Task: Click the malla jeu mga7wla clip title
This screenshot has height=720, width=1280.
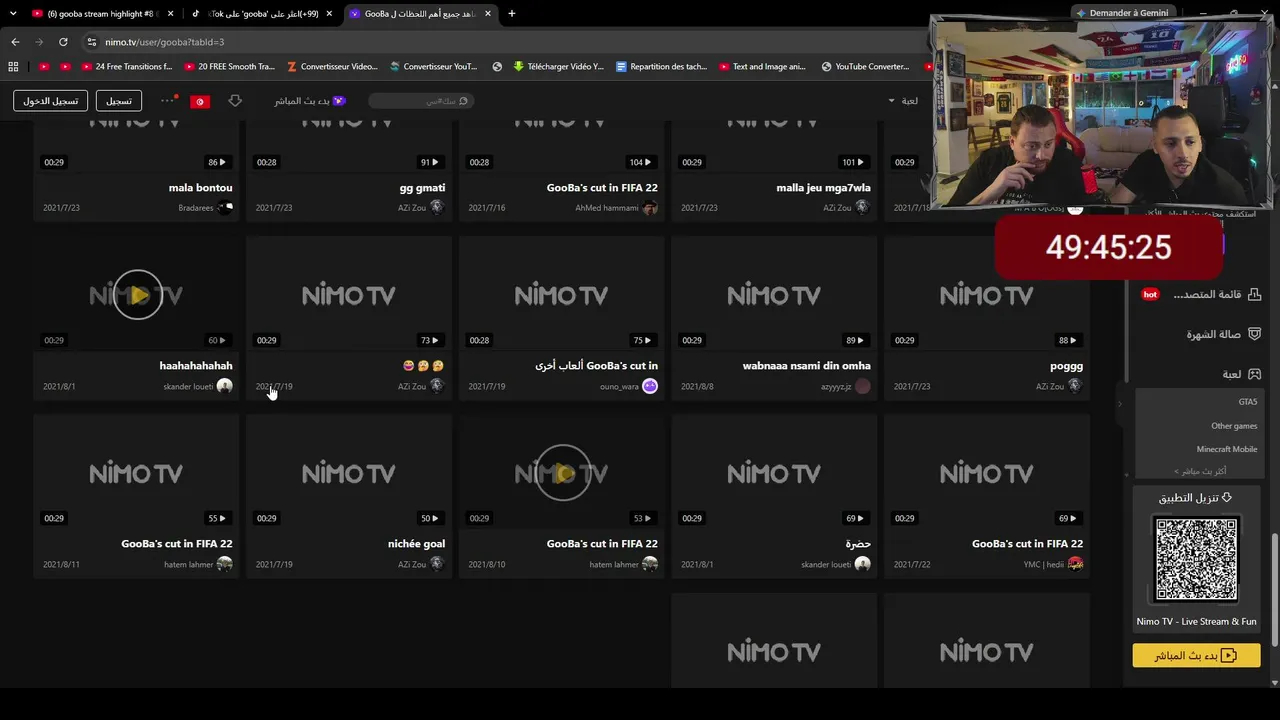Action: tap(823, 188)
